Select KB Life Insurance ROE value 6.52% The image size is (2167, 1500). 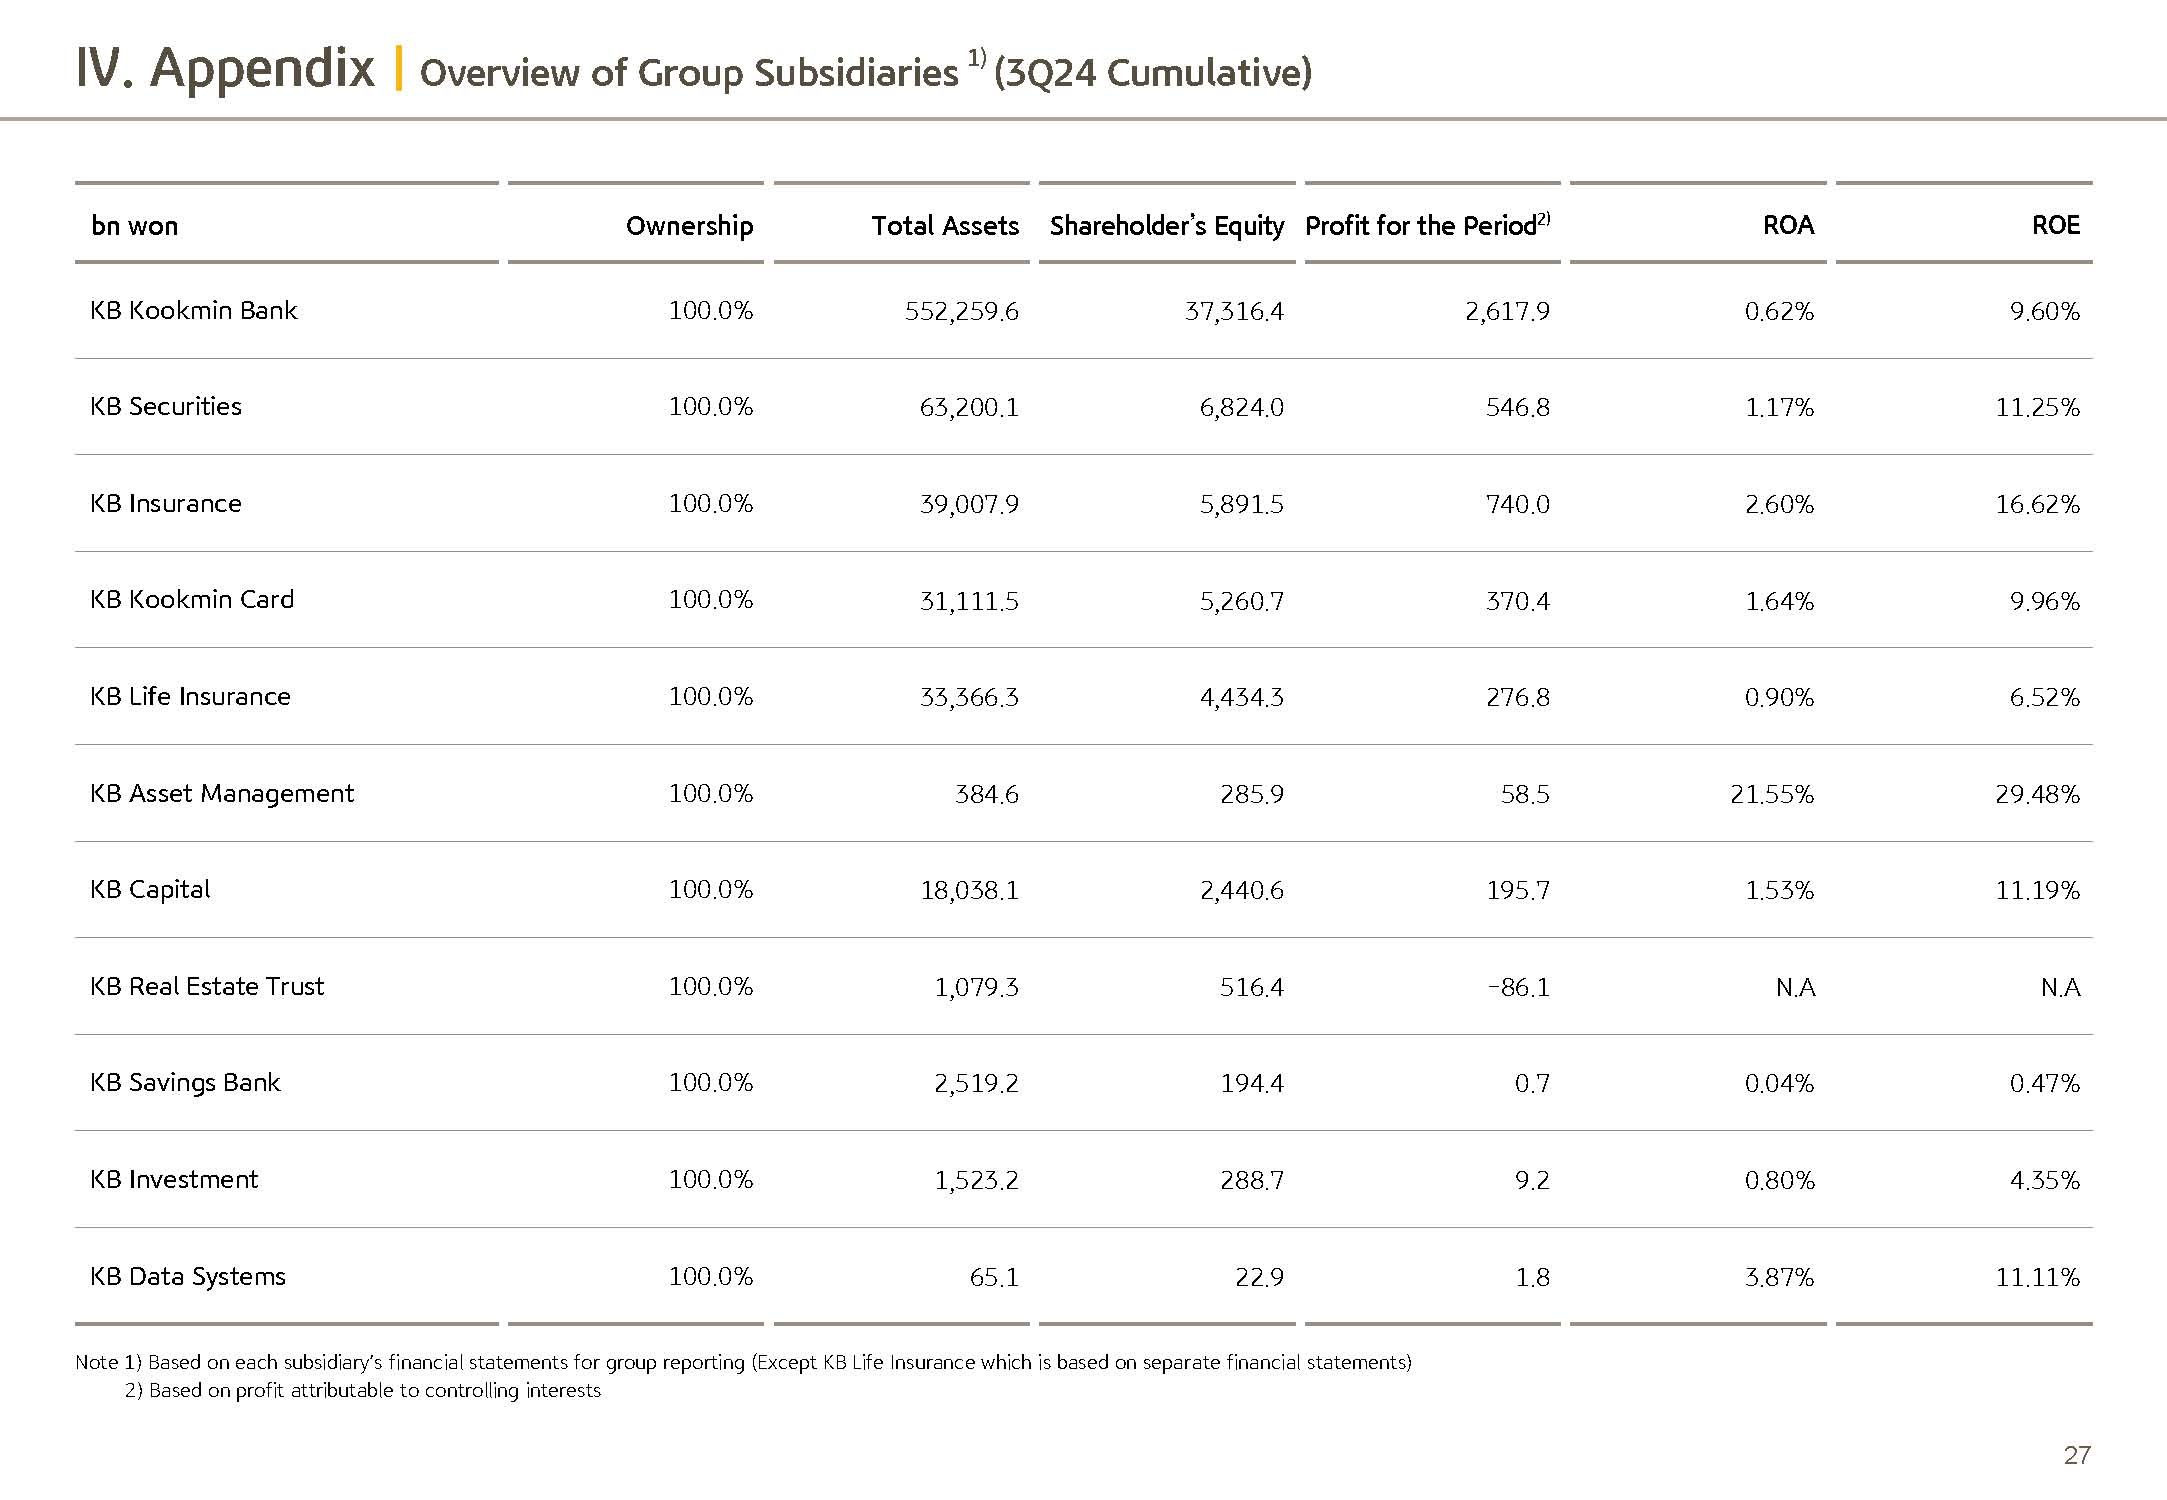click(2044, 697)
